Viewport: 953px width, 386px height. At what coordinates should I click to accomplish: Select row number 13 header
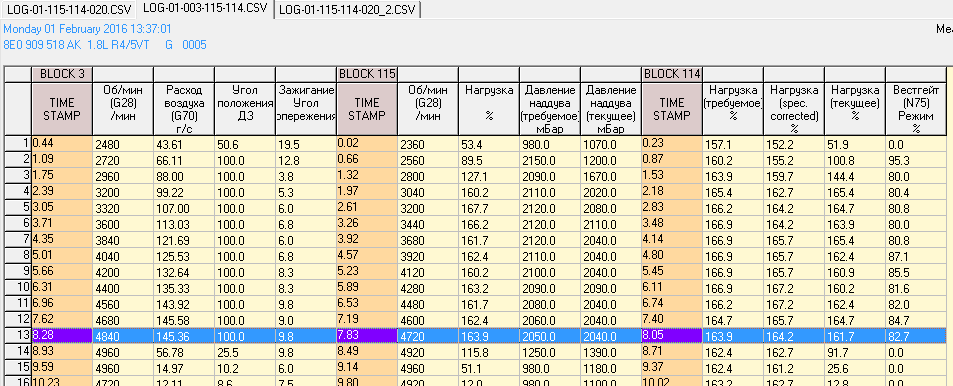(x=18, y=335)
